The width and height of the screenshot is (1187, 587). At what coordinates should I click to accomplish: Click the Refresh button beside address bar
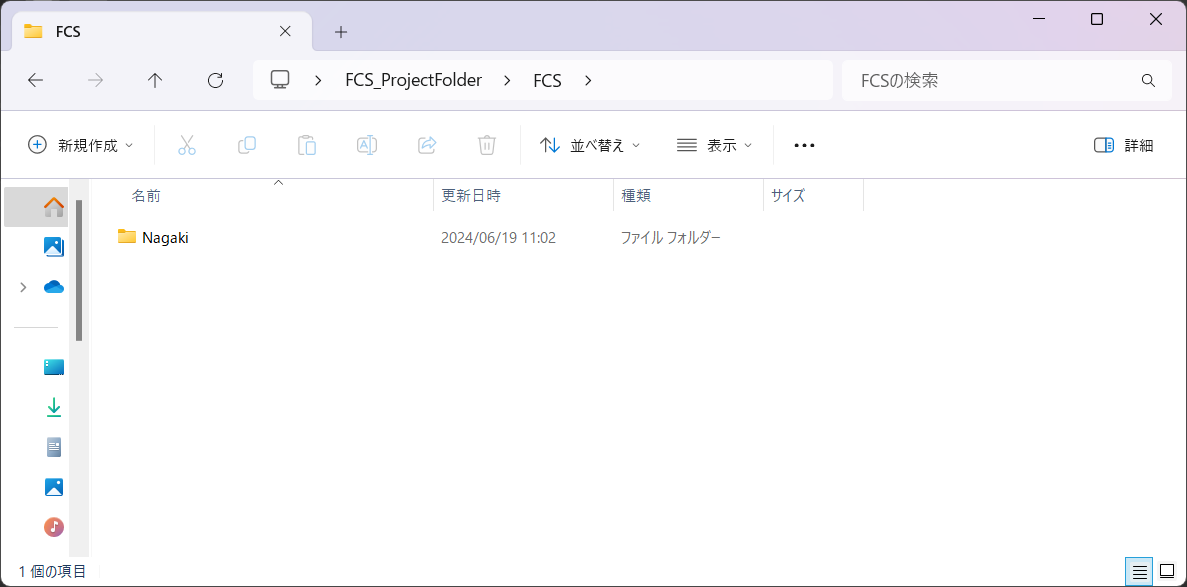[215, 81]
